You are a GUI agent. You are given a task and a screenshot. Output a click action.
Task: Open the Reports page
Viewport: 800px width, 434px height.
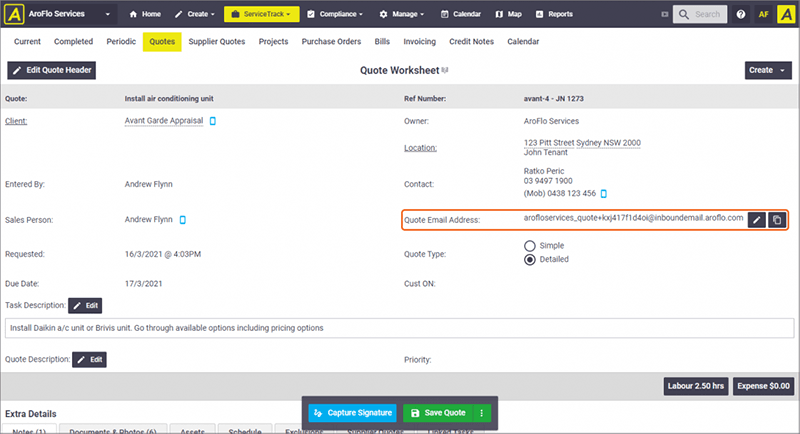554,14
